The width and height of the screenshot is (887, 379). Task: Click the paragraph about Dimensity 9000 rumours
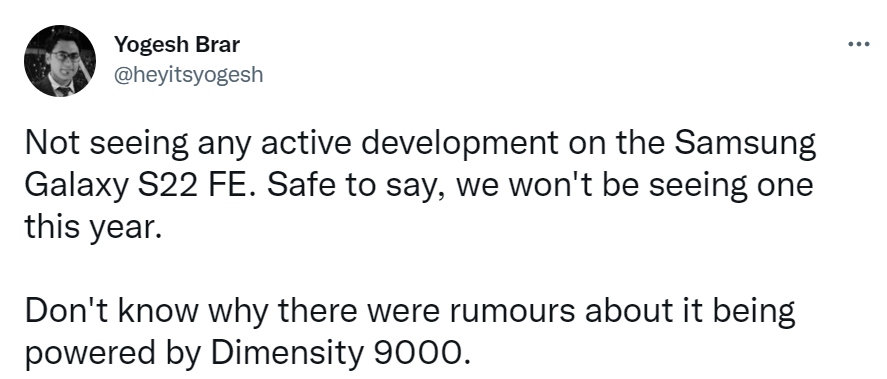(x=410, y=331)
